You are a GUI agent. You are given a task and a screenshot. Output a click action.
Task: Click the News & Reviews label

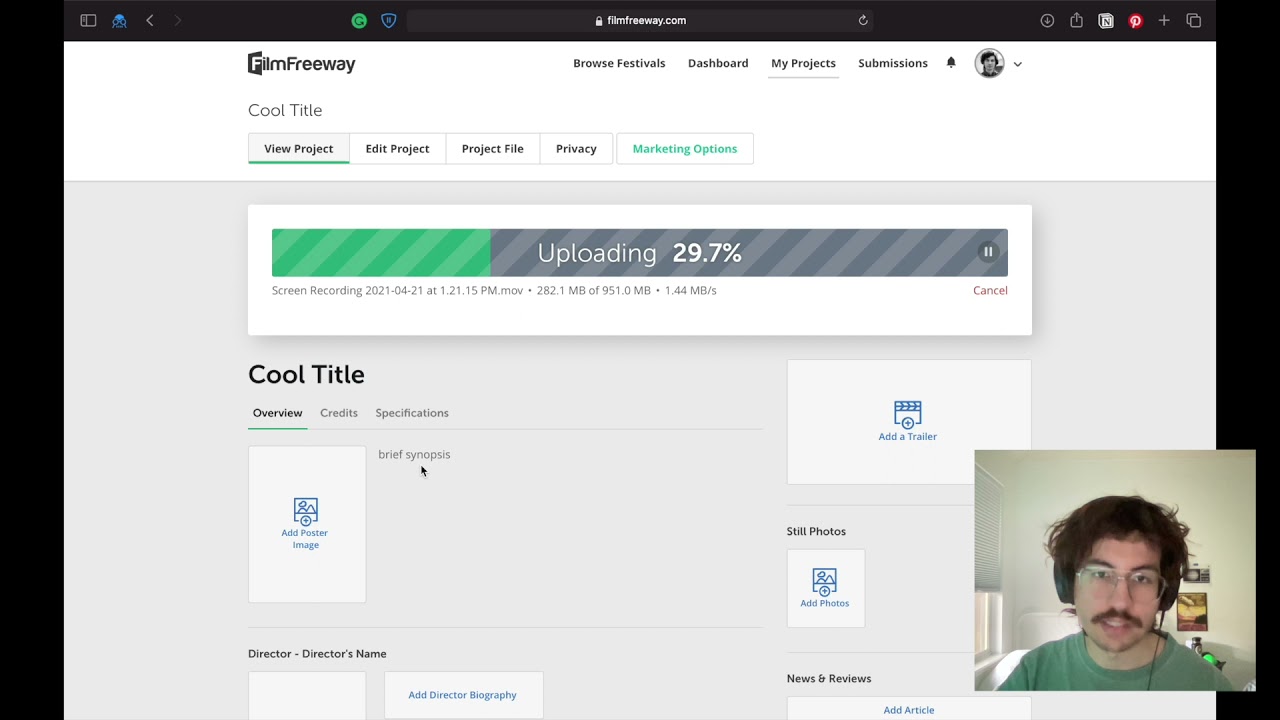(x=829, y=678)
